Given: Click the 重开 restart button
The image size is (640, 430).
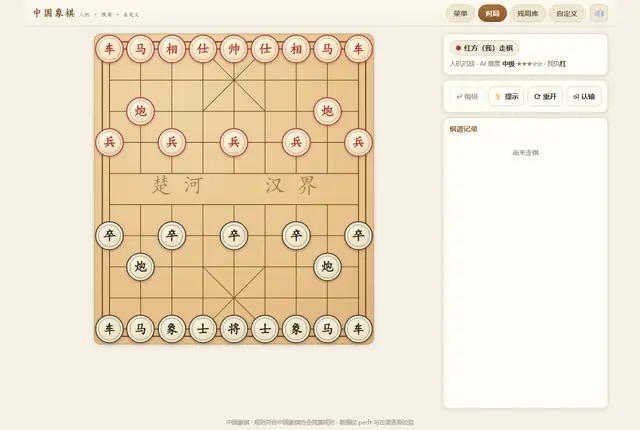Looking at the screenshot, I should tap(545, 97).
